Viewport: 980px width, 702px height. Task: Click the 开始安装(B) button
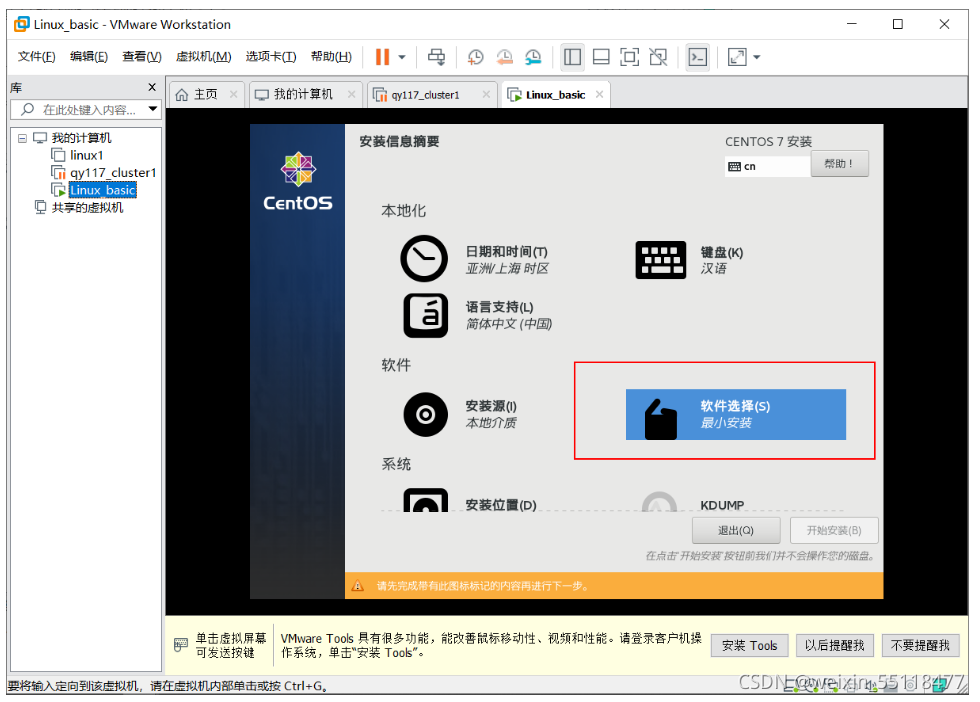834,531
